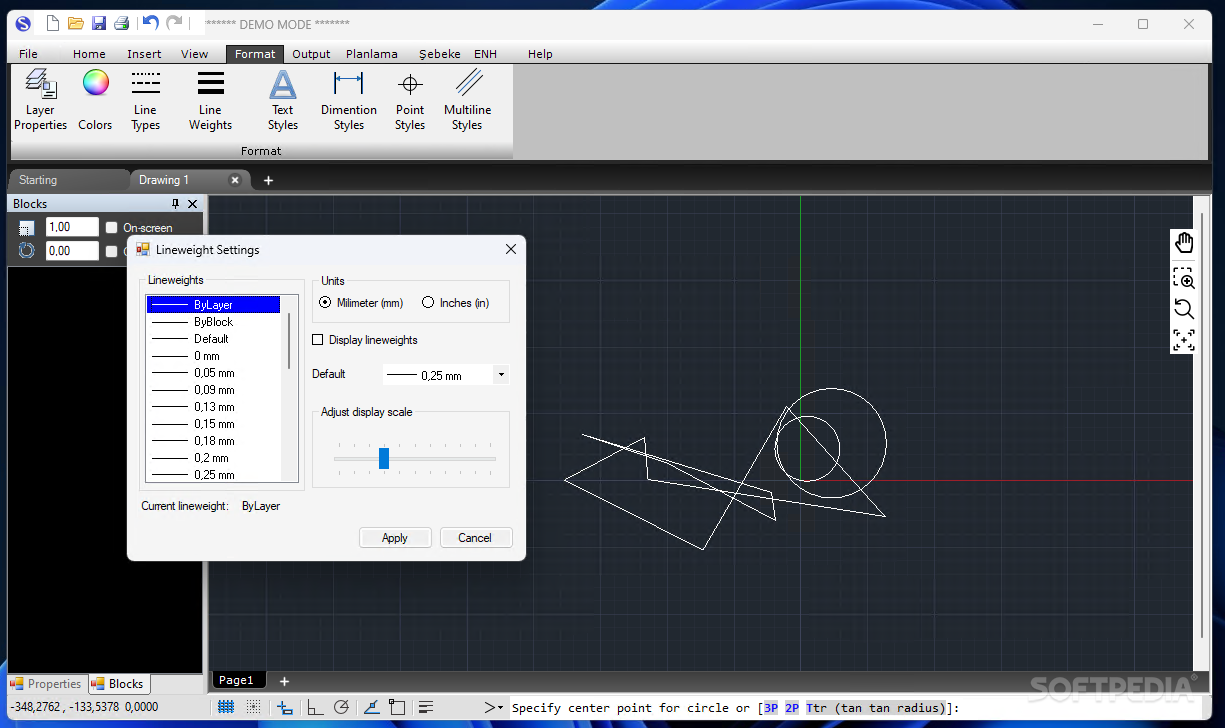Close the Lineweight Settings dialog
This screenshot has width=1225, height=728.
pyautogui.click(x=511, y=249)
